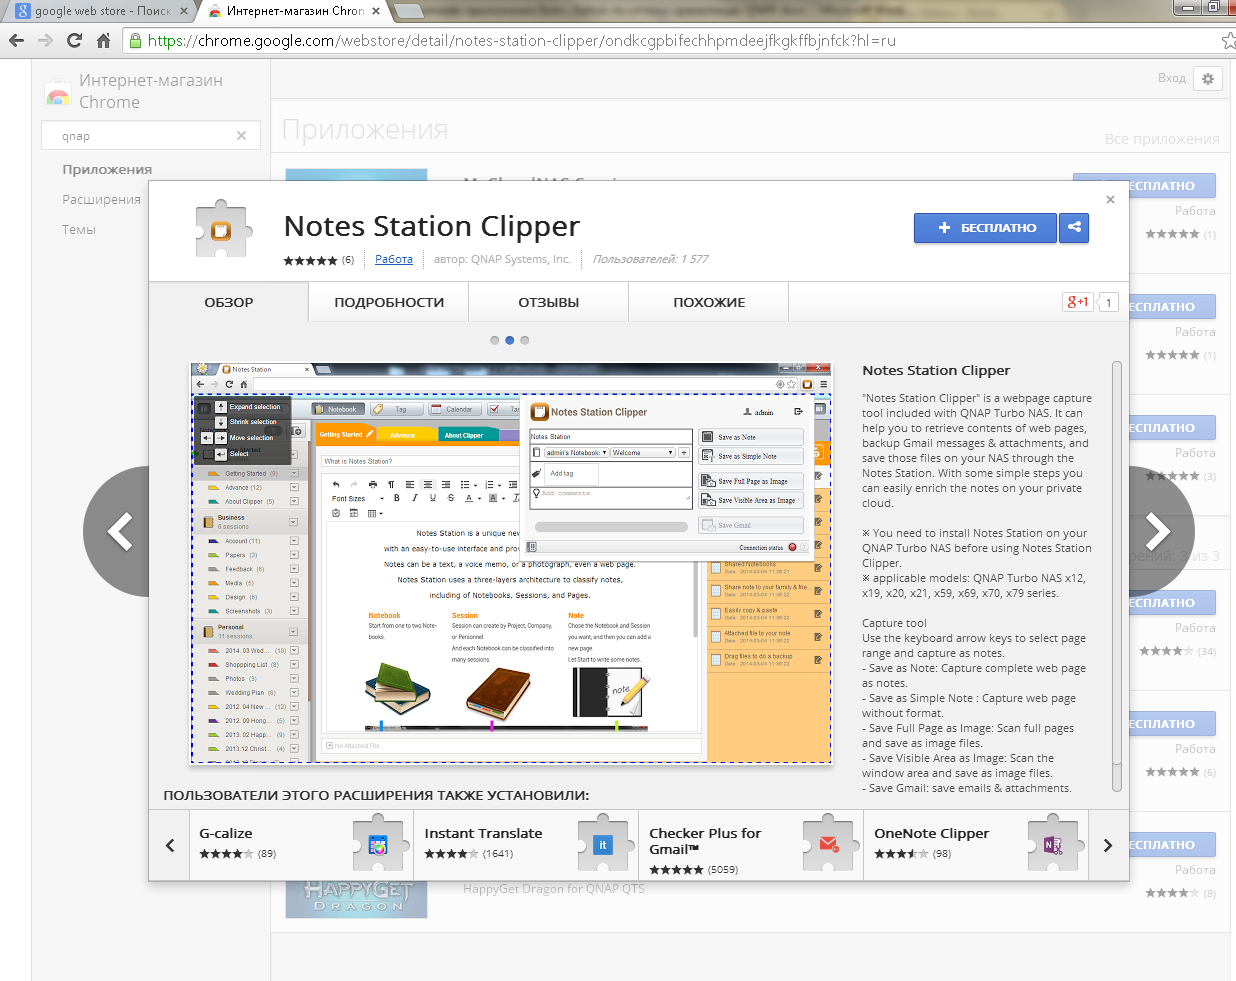Click the G-calize extension icon
Image resolution: width=1236 pixels, height=981 pixels.
point(378,845)
